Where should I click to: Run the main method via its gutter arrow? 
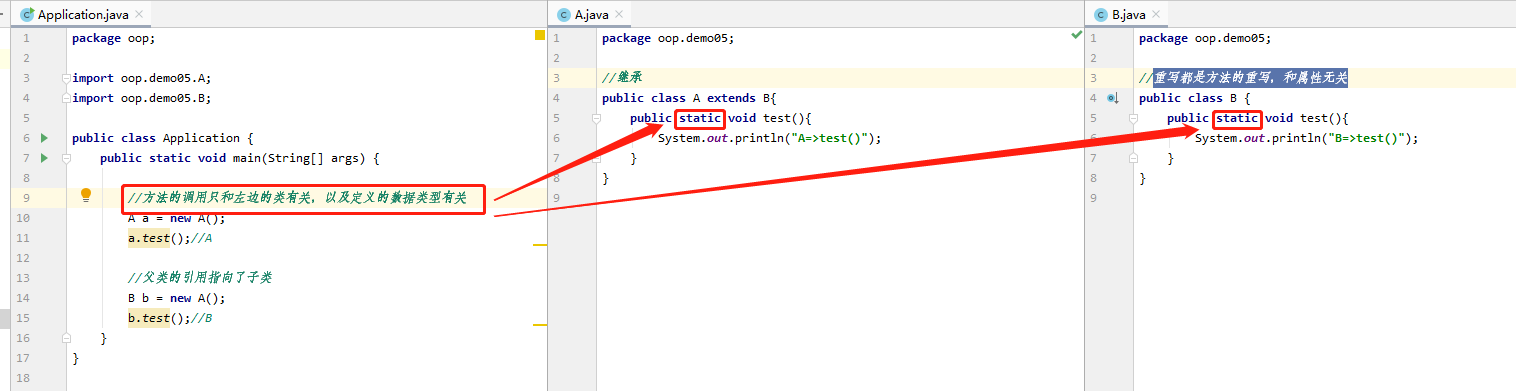44,158
